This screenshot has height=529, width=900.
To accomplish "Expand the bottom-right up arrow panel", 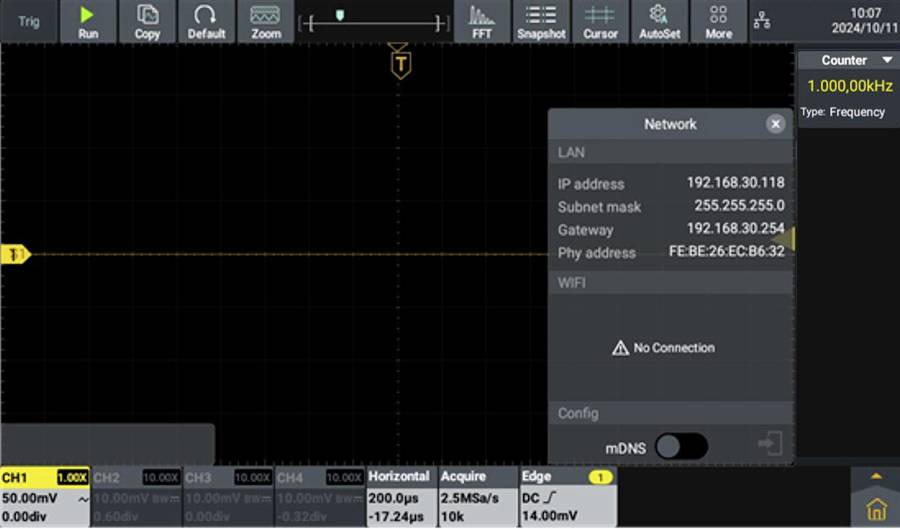I will point(877,476).
